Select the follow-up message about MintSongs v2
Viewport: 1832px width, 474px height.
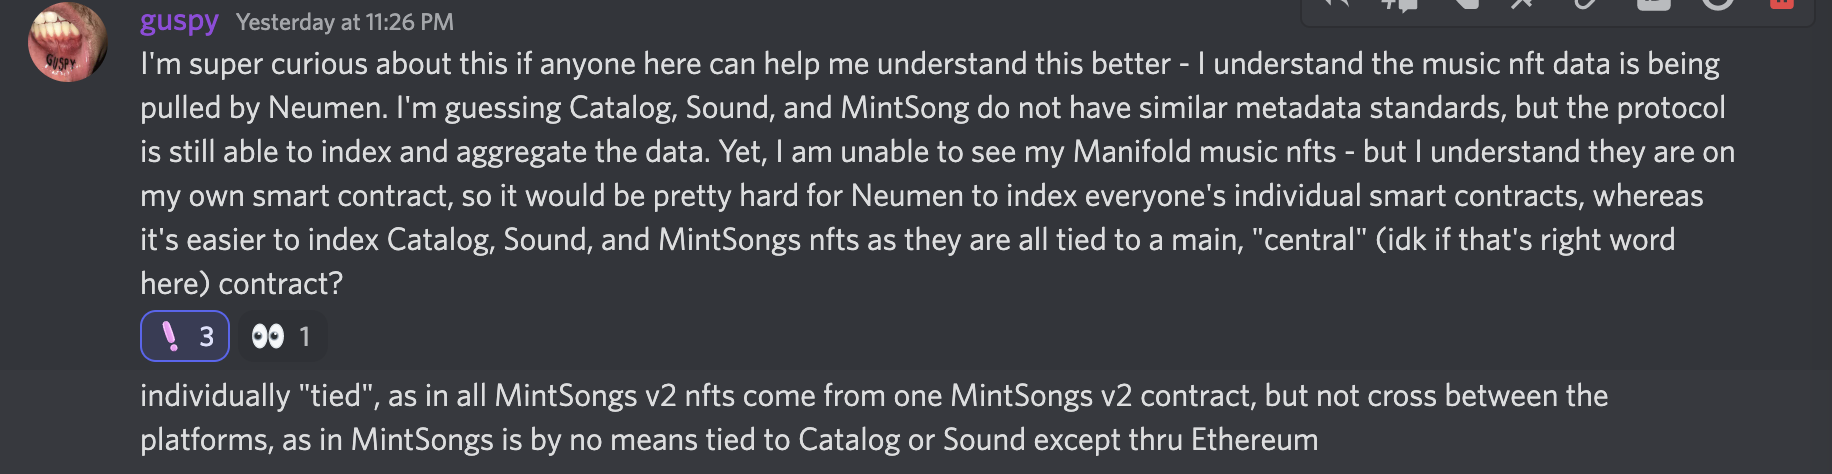(874, 417)
